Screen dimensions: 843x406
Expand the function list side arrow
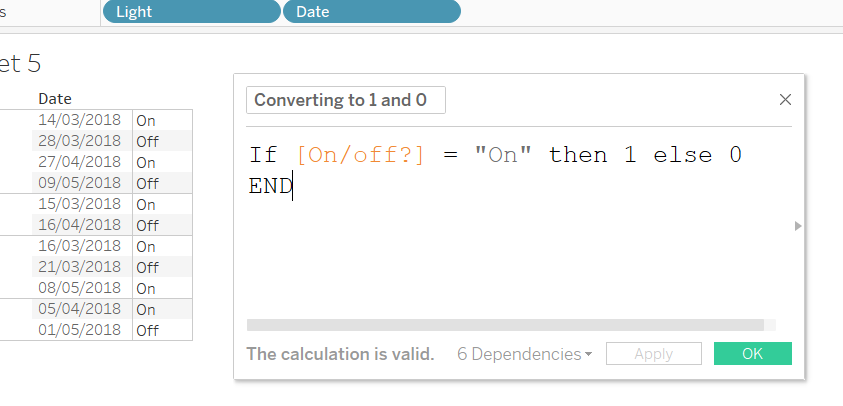[x=798, y=226]
